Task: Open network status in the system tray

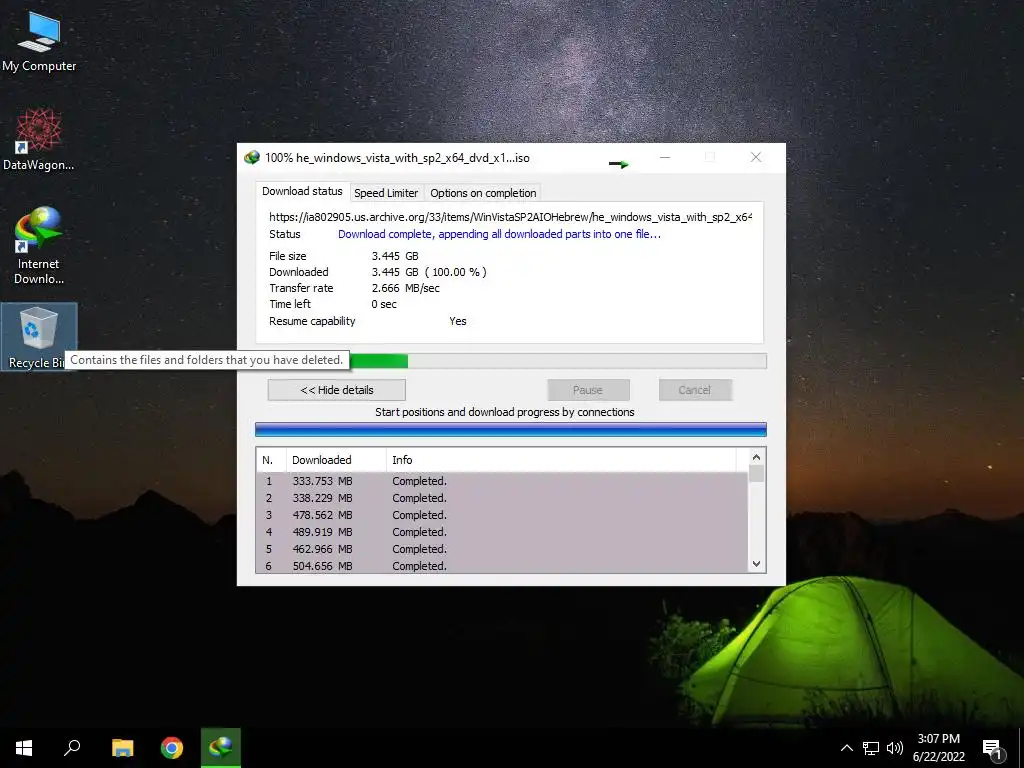Action: tap(871, 748)
